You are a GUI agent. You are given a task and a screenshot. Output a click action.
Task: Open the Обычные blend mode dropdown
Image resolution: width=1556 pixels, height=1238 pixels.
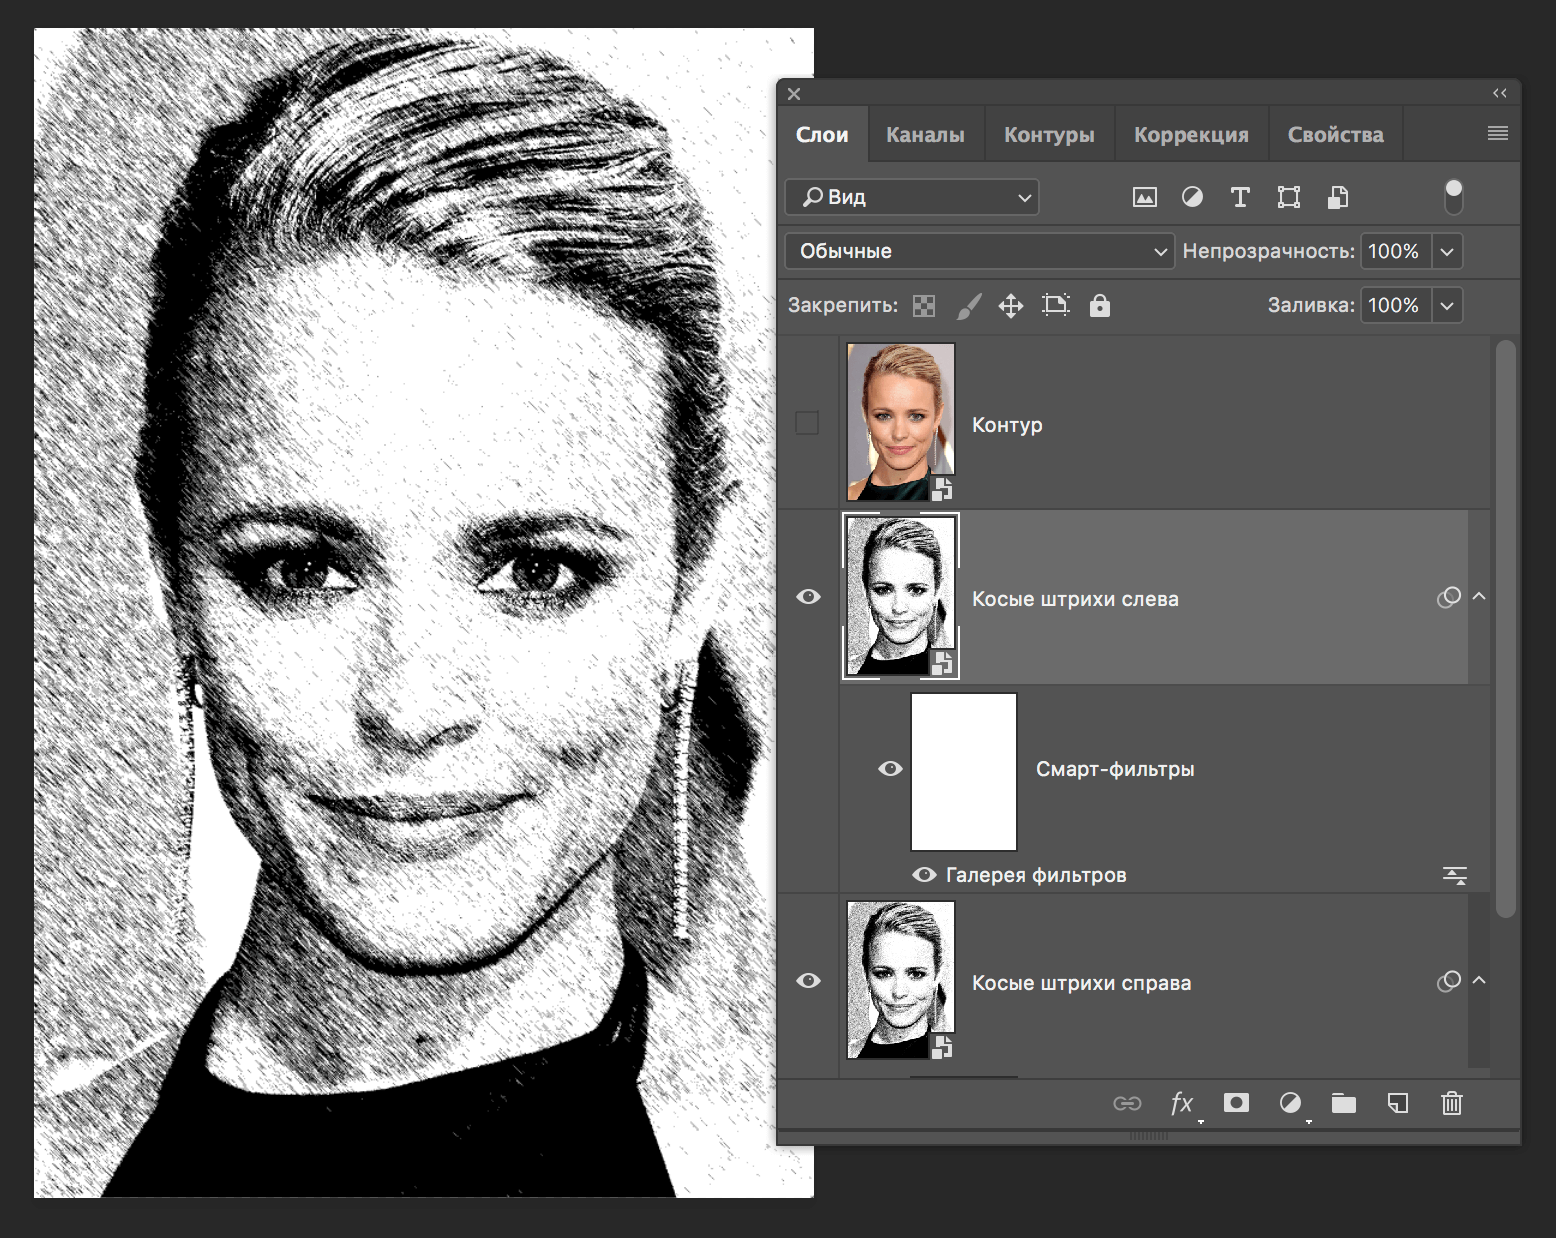click(x=978, y=251)
